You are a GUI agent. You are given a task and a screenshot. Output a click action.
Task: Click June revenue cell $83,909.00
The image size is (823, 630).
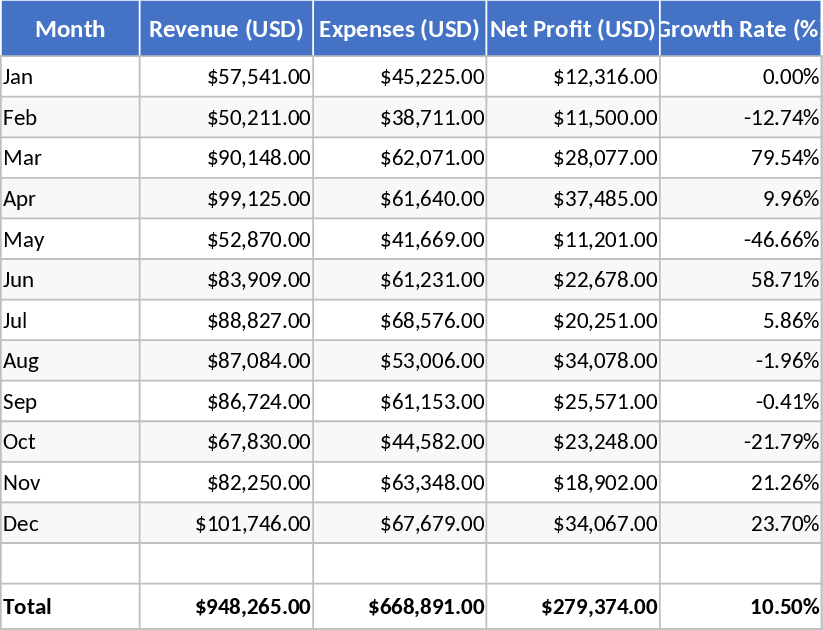coord(259,280)
